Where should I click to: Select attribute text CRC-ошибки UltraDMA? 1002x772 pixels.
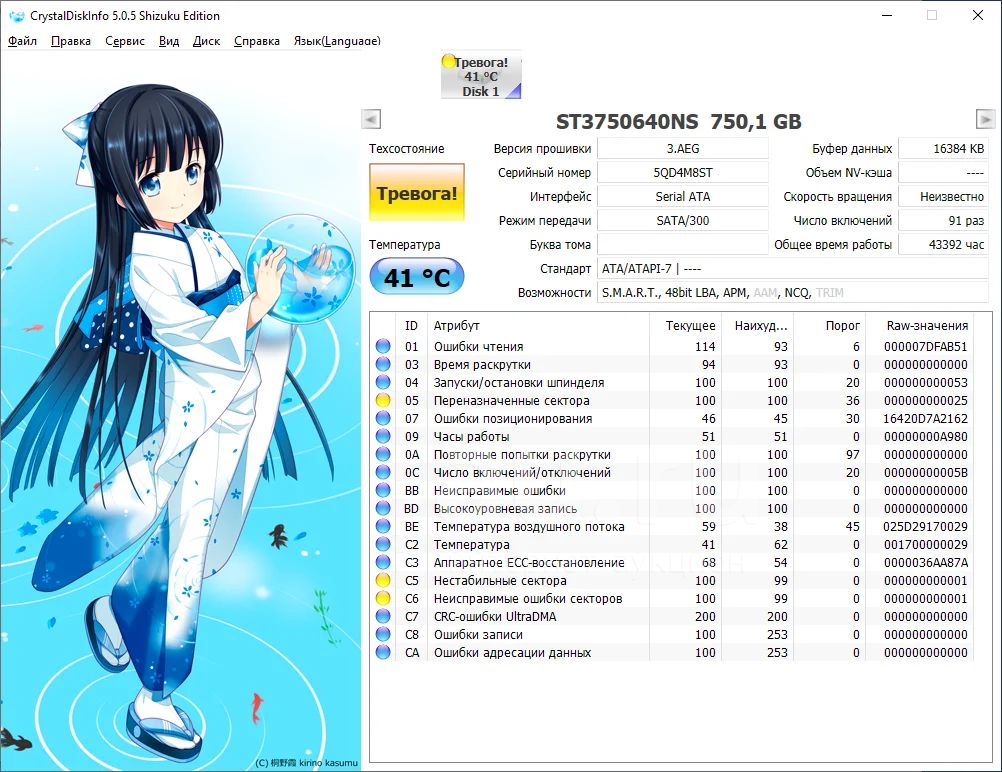click(x=495, y=617)
